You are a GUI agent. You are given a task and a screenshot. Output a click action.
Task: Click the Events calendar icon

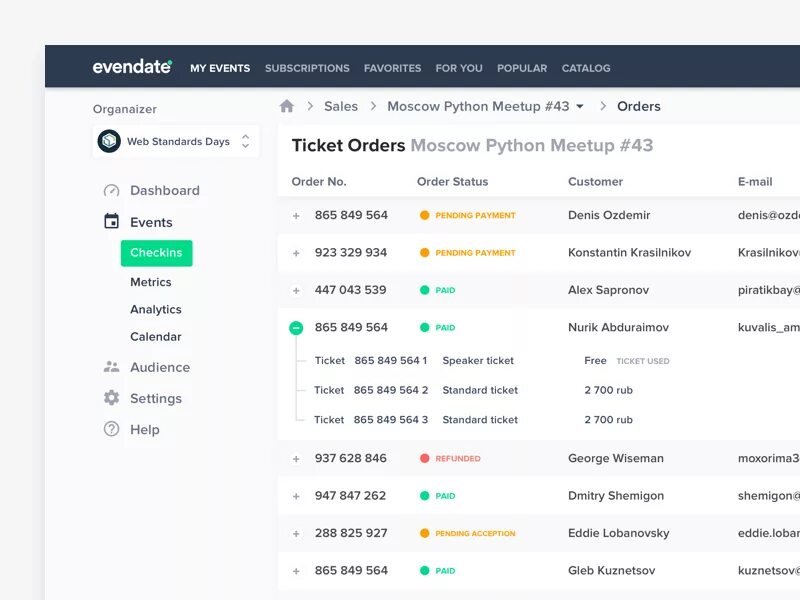110,221
